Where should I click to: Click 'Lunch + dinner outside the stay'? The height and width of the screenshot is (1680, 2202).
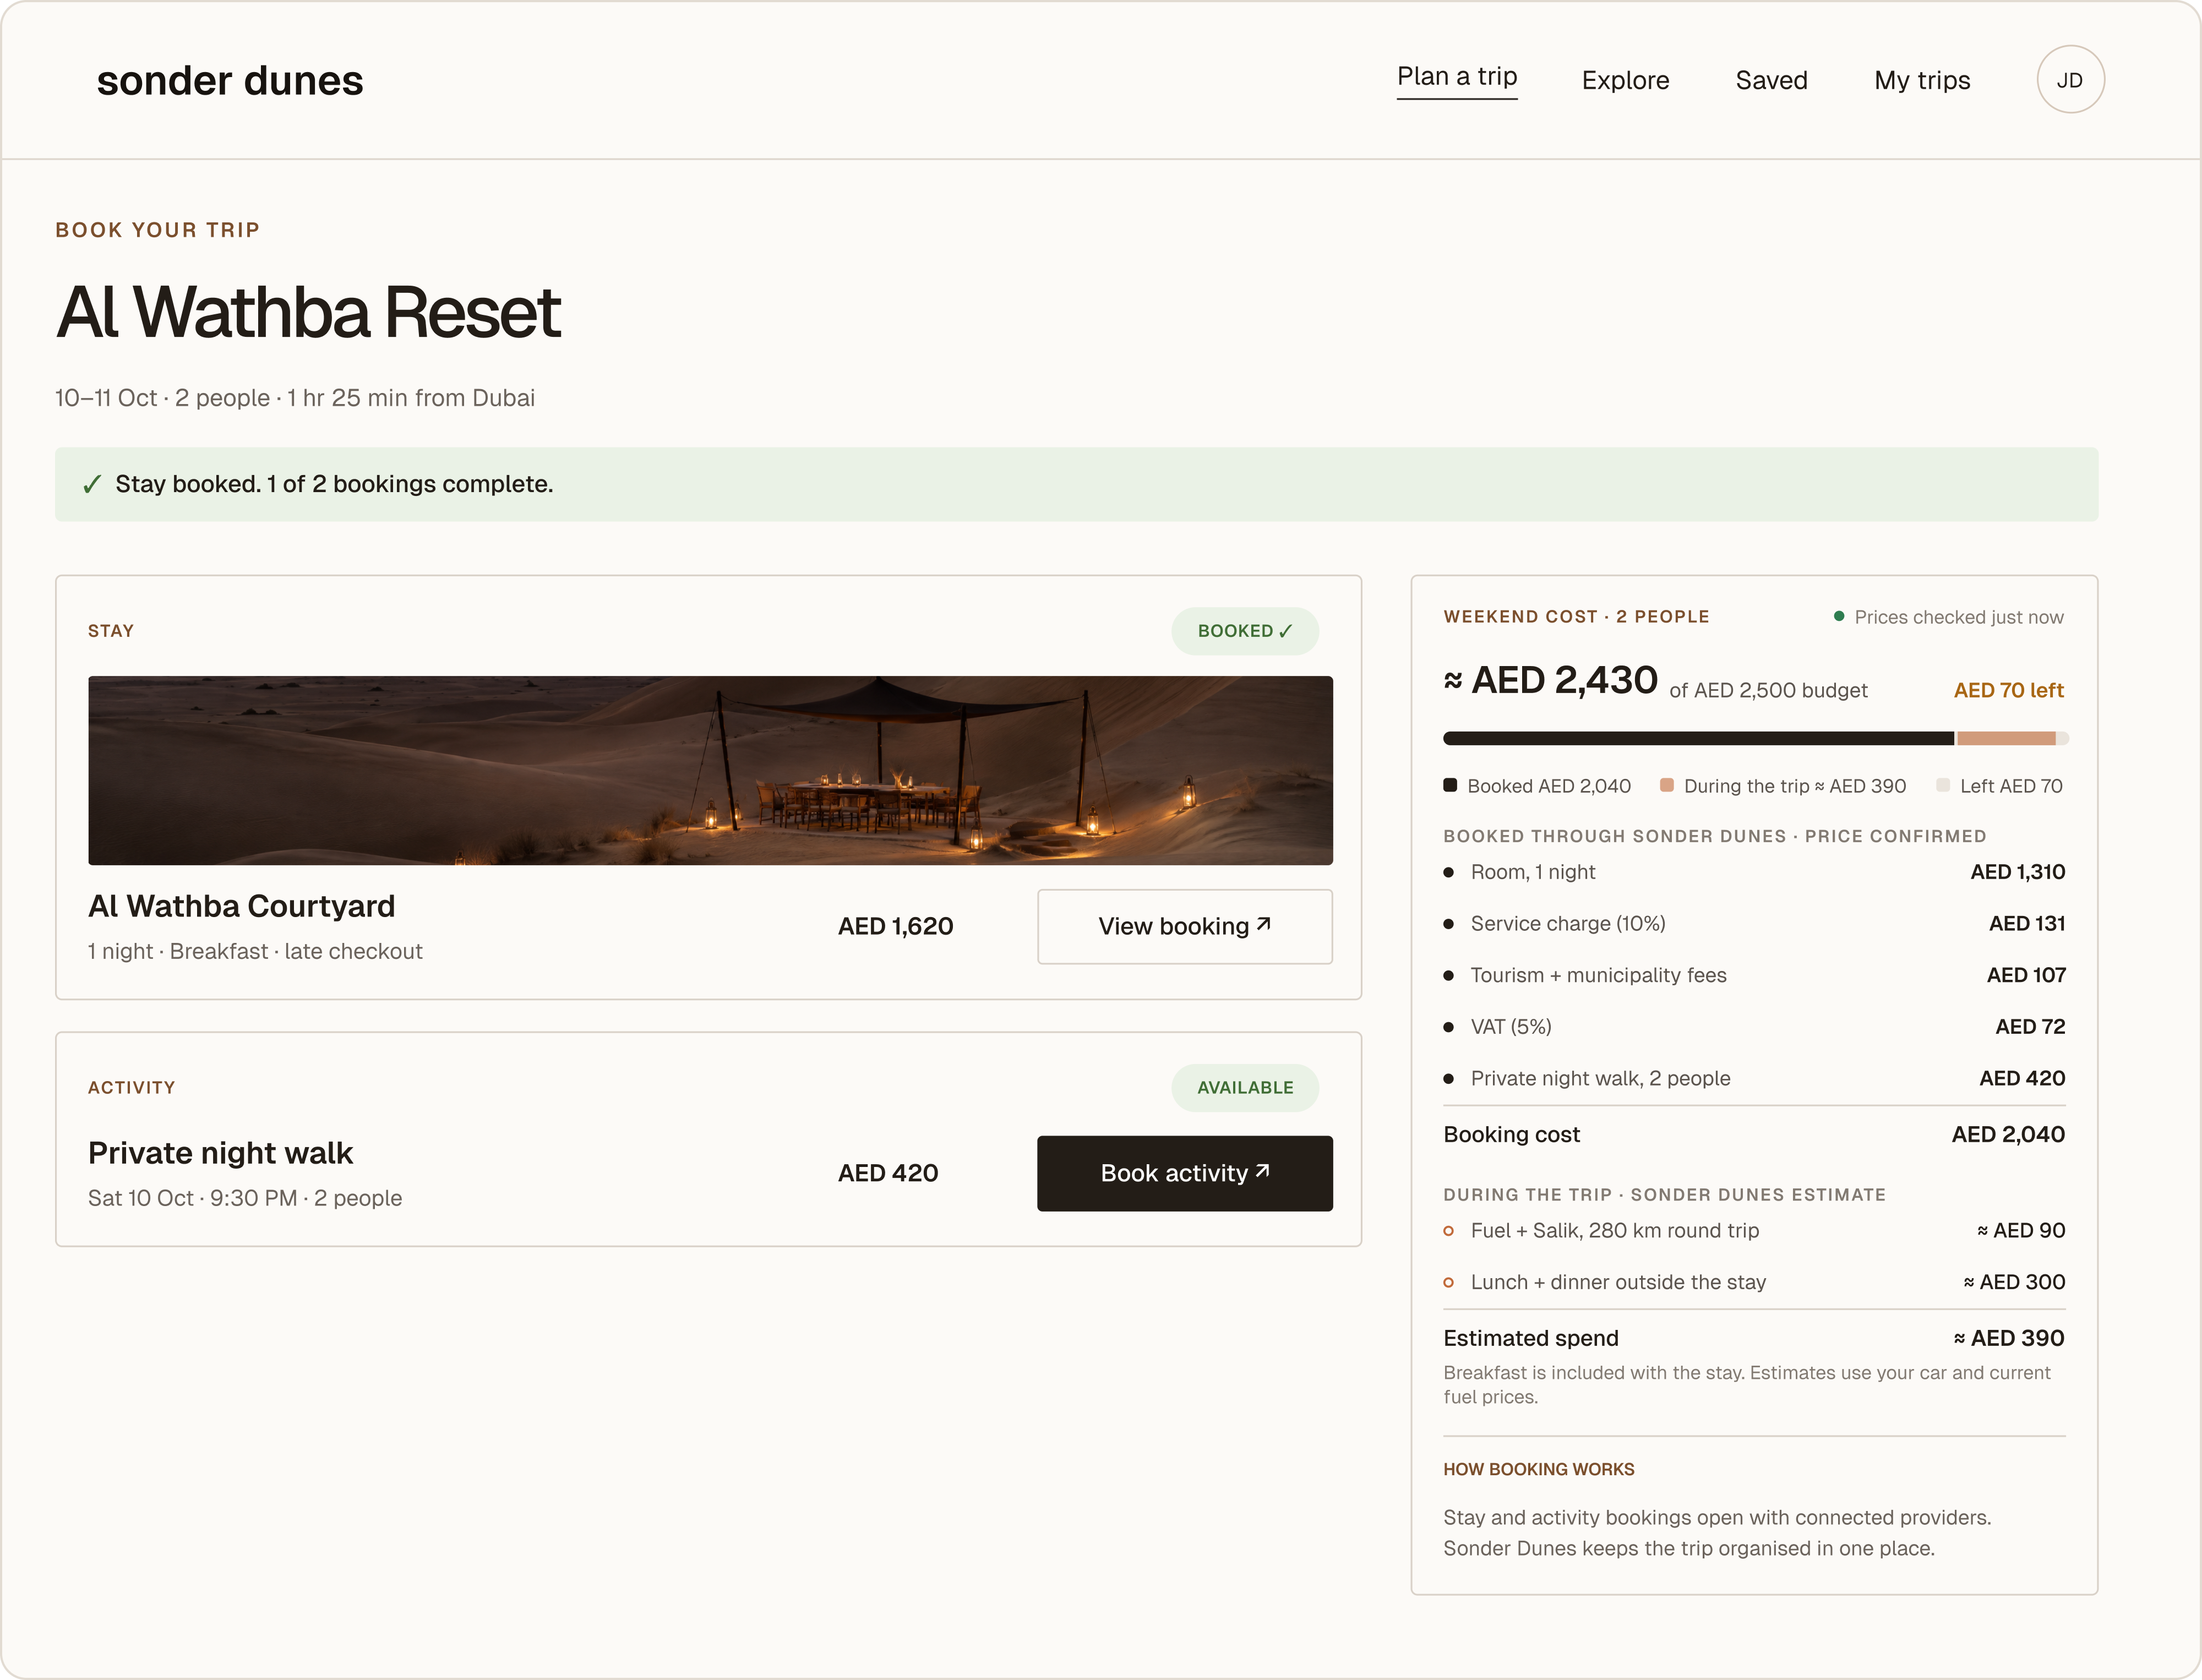(x=1754, y=1282)
